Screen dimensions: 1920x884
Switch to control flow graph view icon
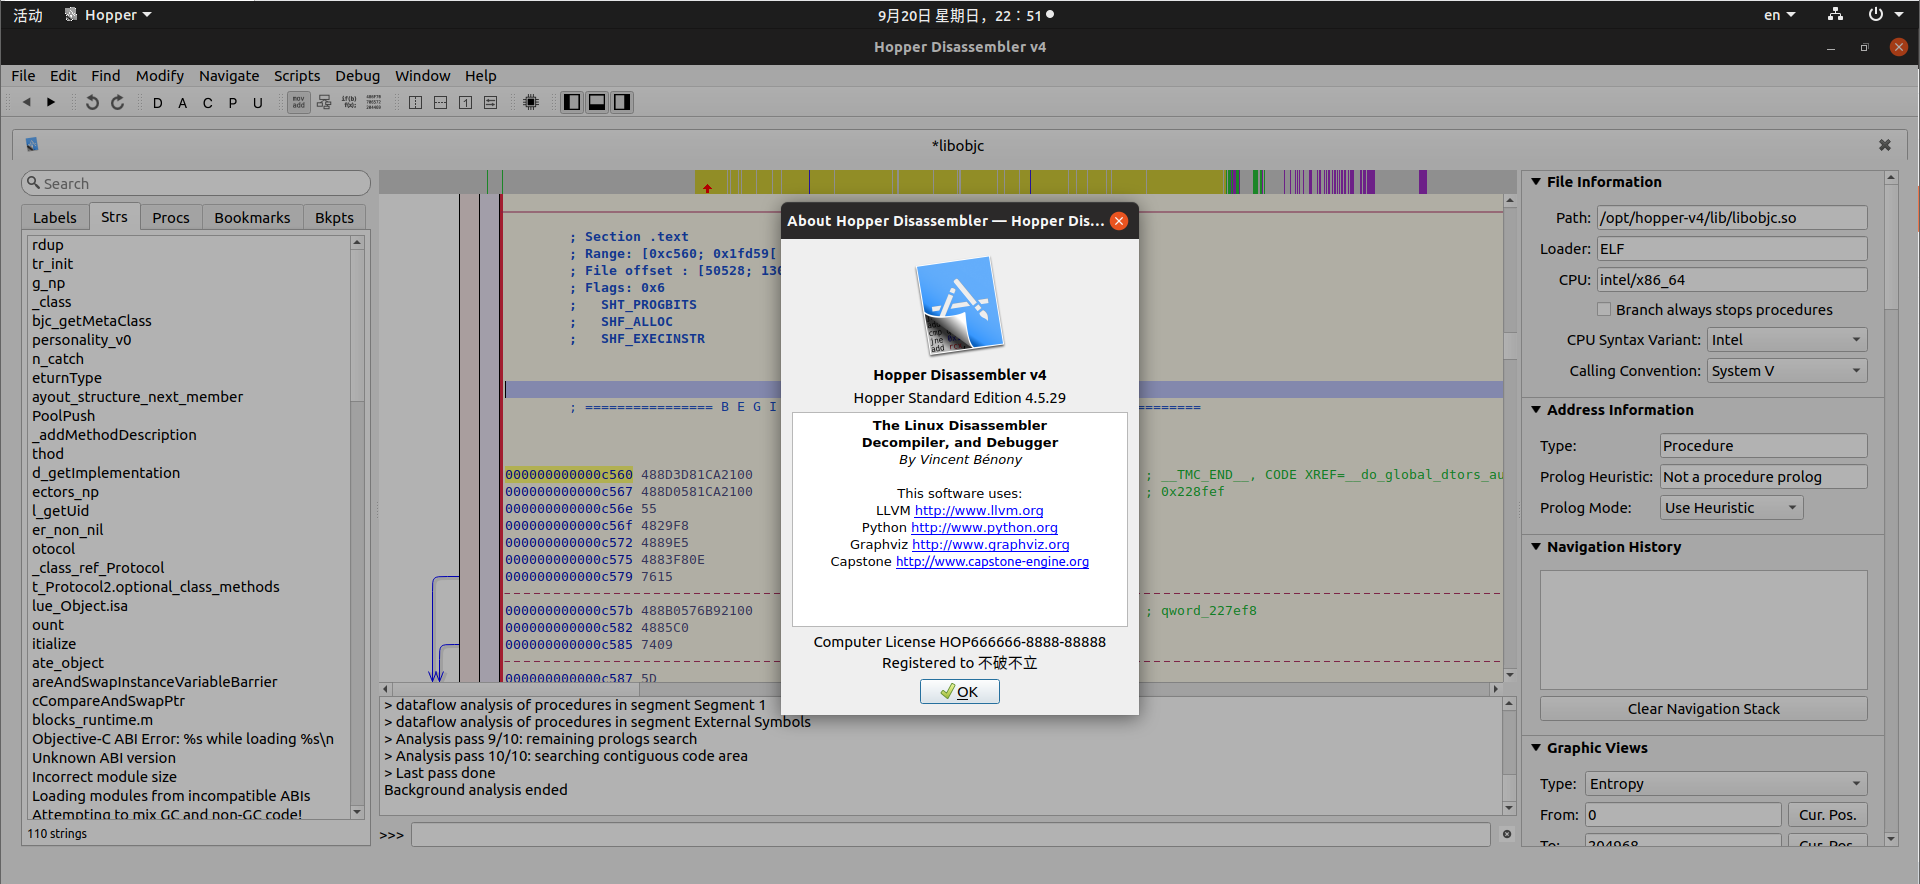point(324,102)
